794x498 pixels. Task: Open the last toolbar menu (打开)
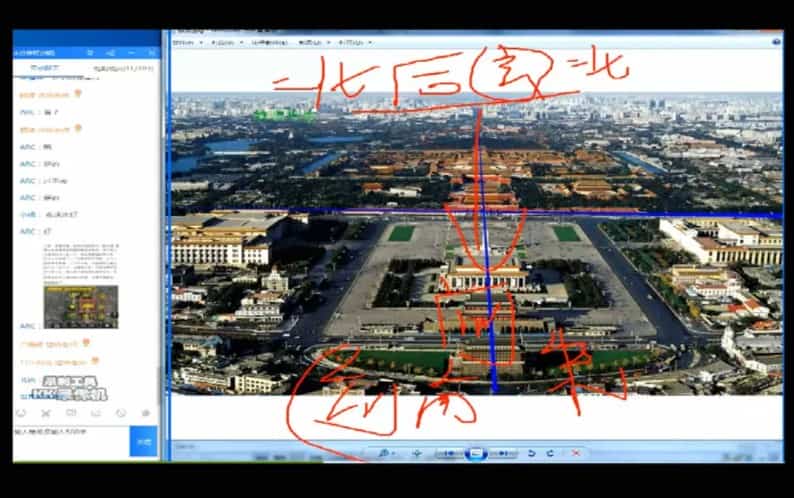pos(353,43)
